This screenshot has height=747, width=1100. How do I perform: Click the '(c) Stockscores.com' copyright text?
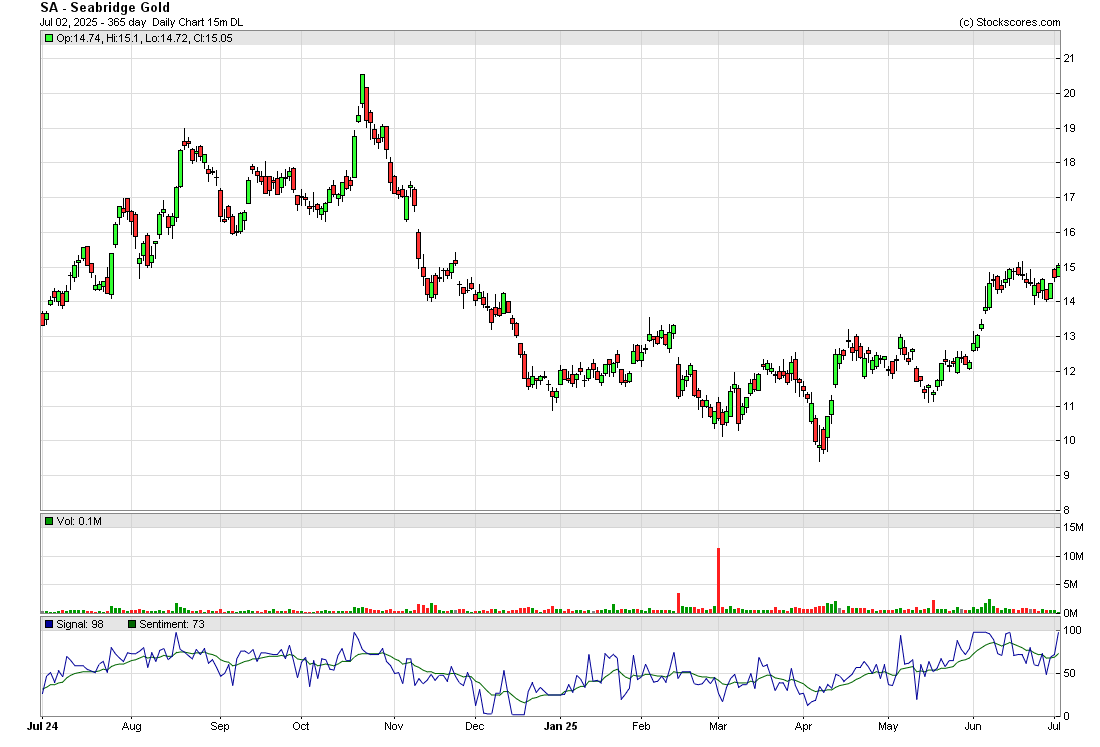point(1010,22)
